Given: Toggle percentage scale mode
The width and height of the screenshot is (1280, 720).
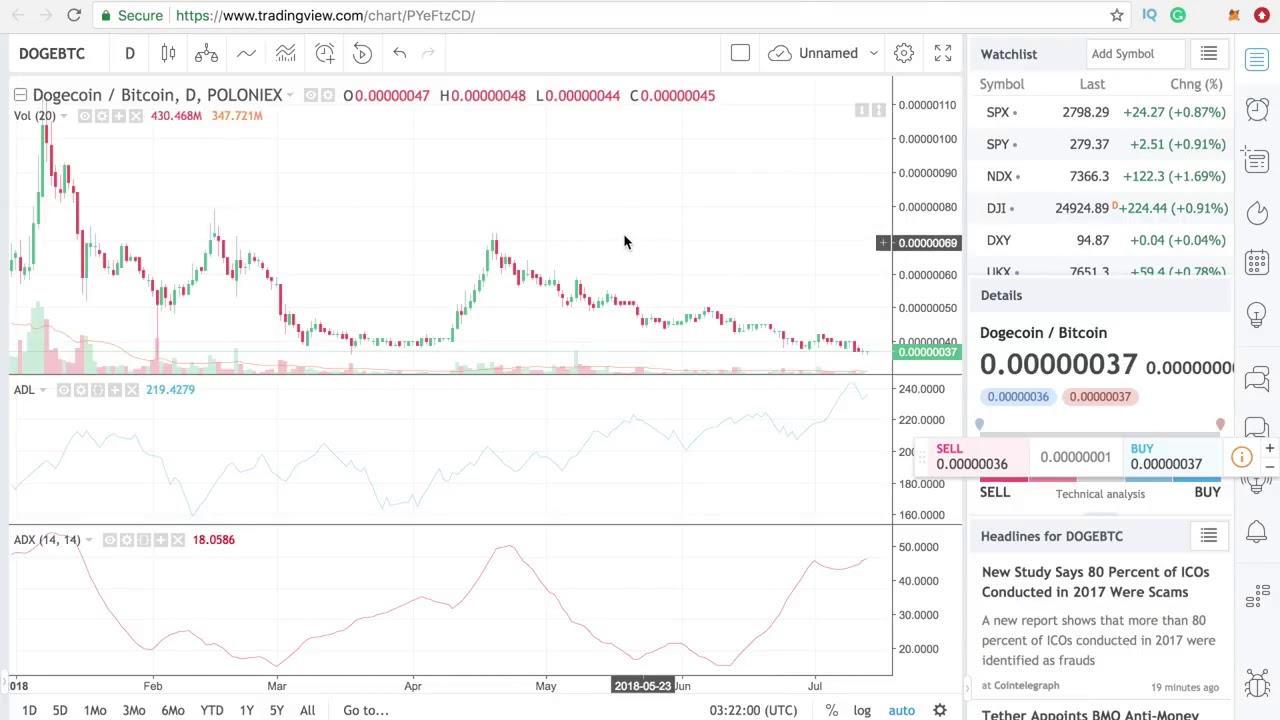Looking at the screenshot, I should 831,710.
